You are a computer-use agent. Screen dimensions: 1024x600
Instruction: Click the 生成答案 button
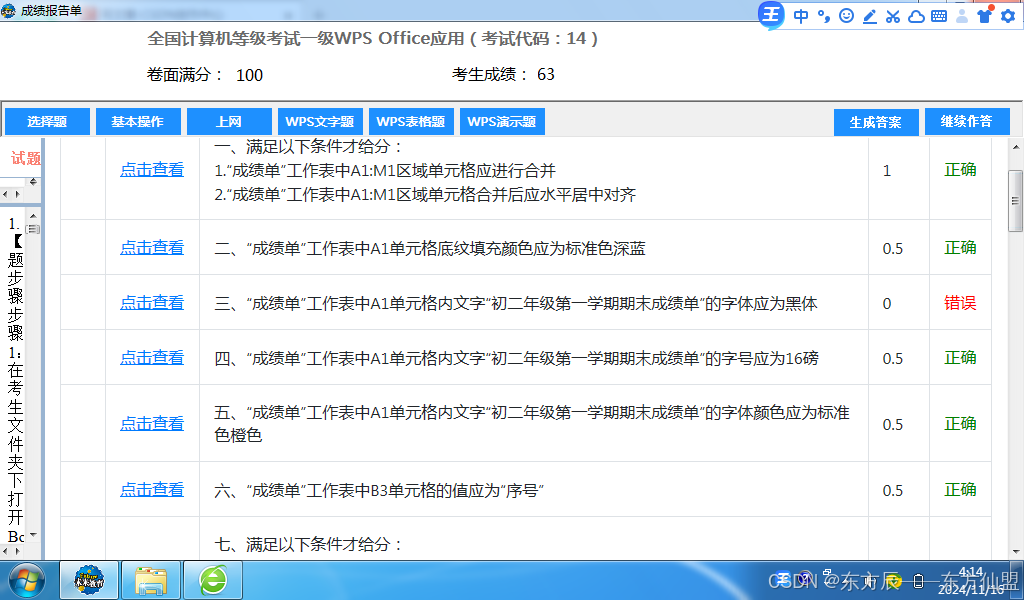876,122
